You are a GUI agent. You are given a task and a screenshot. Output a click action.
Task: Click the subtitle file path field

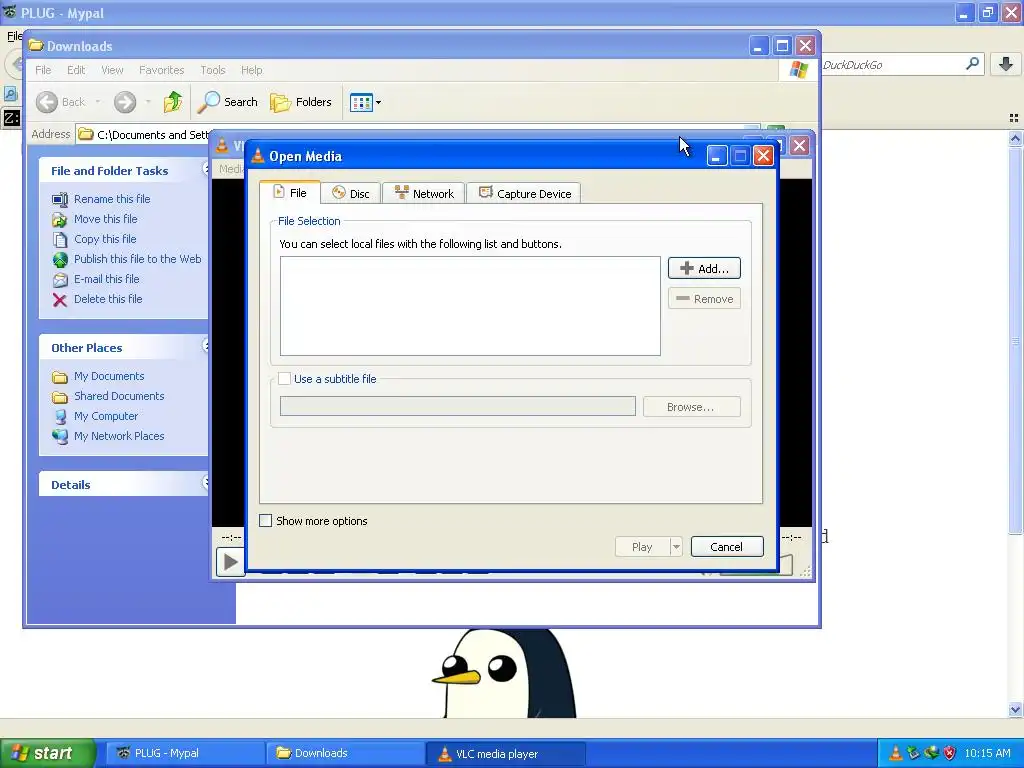point(458,406)
